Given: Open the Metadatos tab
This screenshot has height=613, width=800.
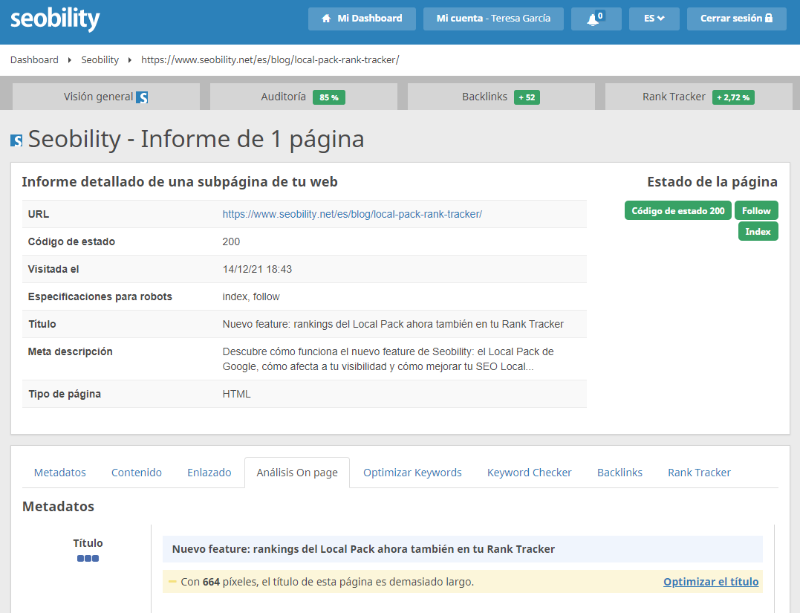Looking at the screenshot, I should coord(60,473).
